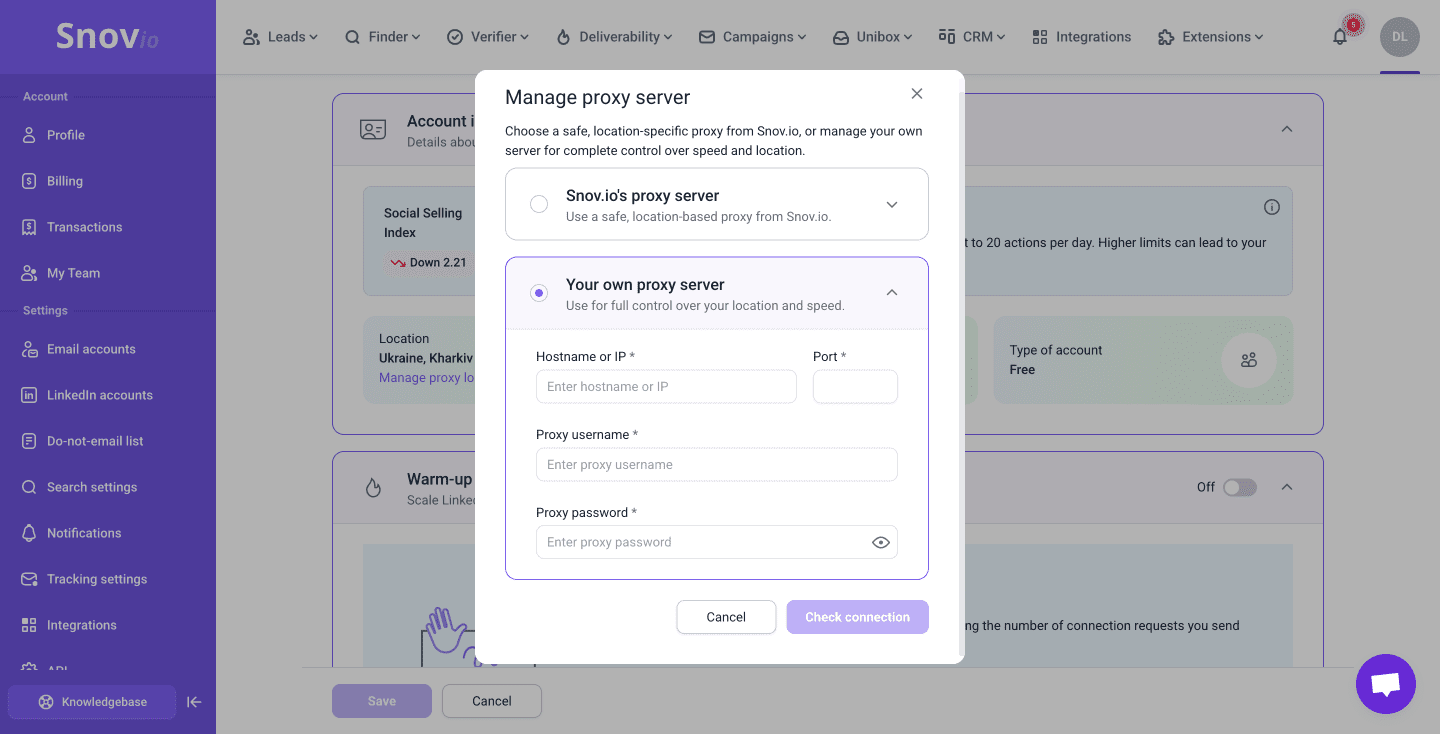Image resolution: width=1440 pixels, height=734 pixels.
Task: Collapse the sidebar with arrow icon
Action: click(195, 702)
